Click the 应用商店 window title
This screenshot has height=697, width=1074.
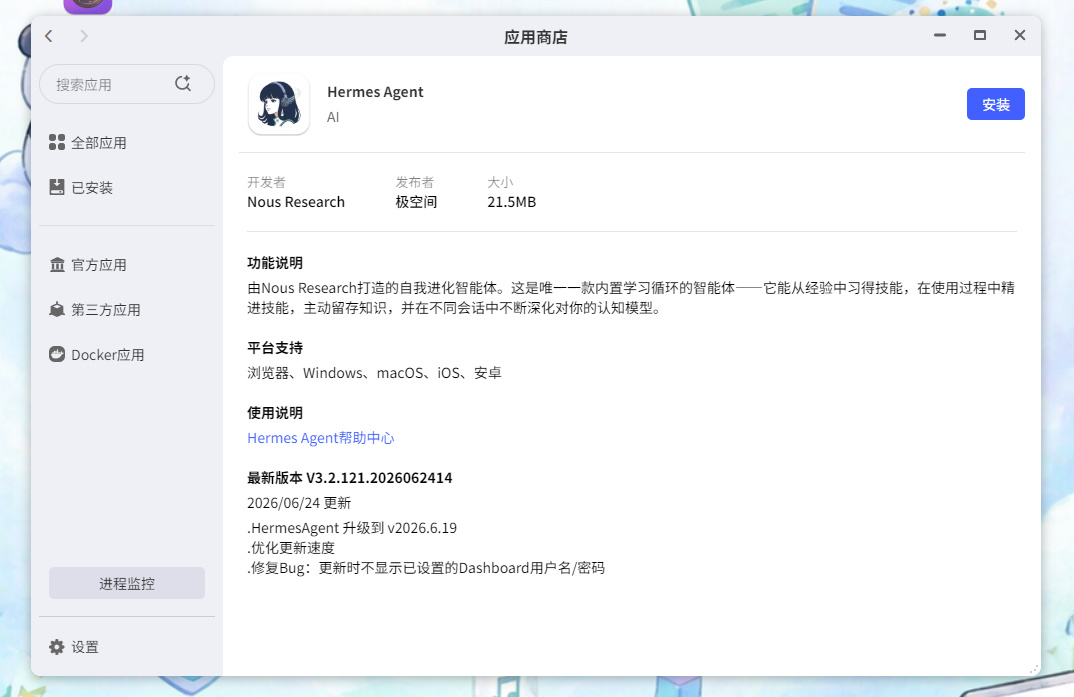[536, 37]
